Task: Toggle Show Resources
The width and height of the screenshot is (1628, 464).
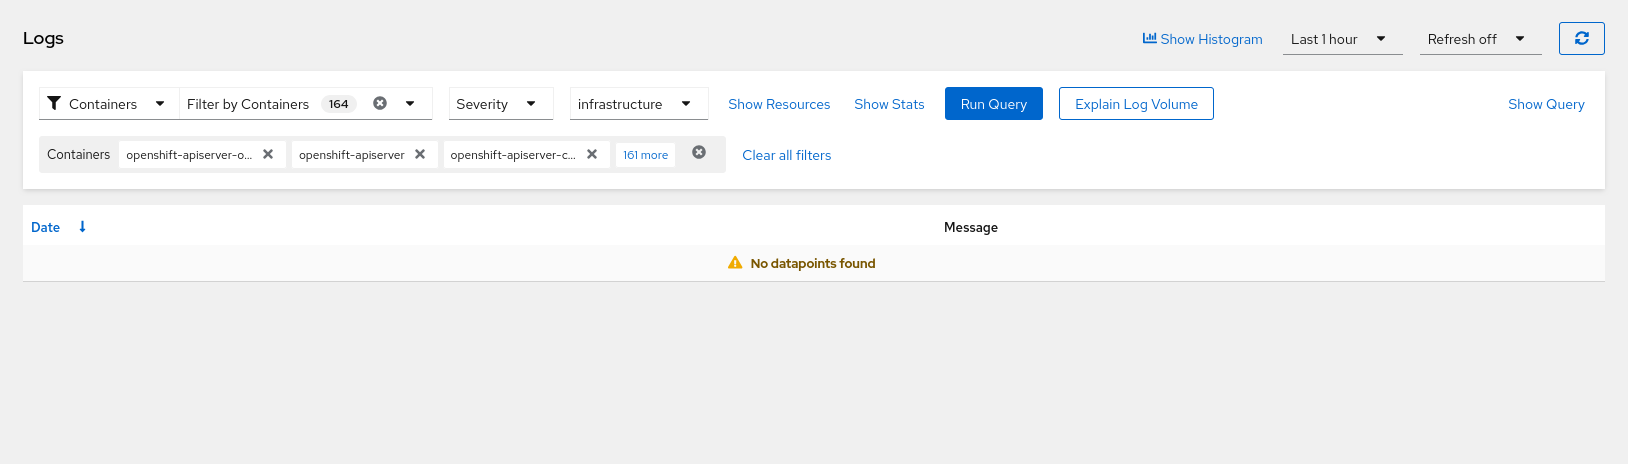Action: (779, 104)
